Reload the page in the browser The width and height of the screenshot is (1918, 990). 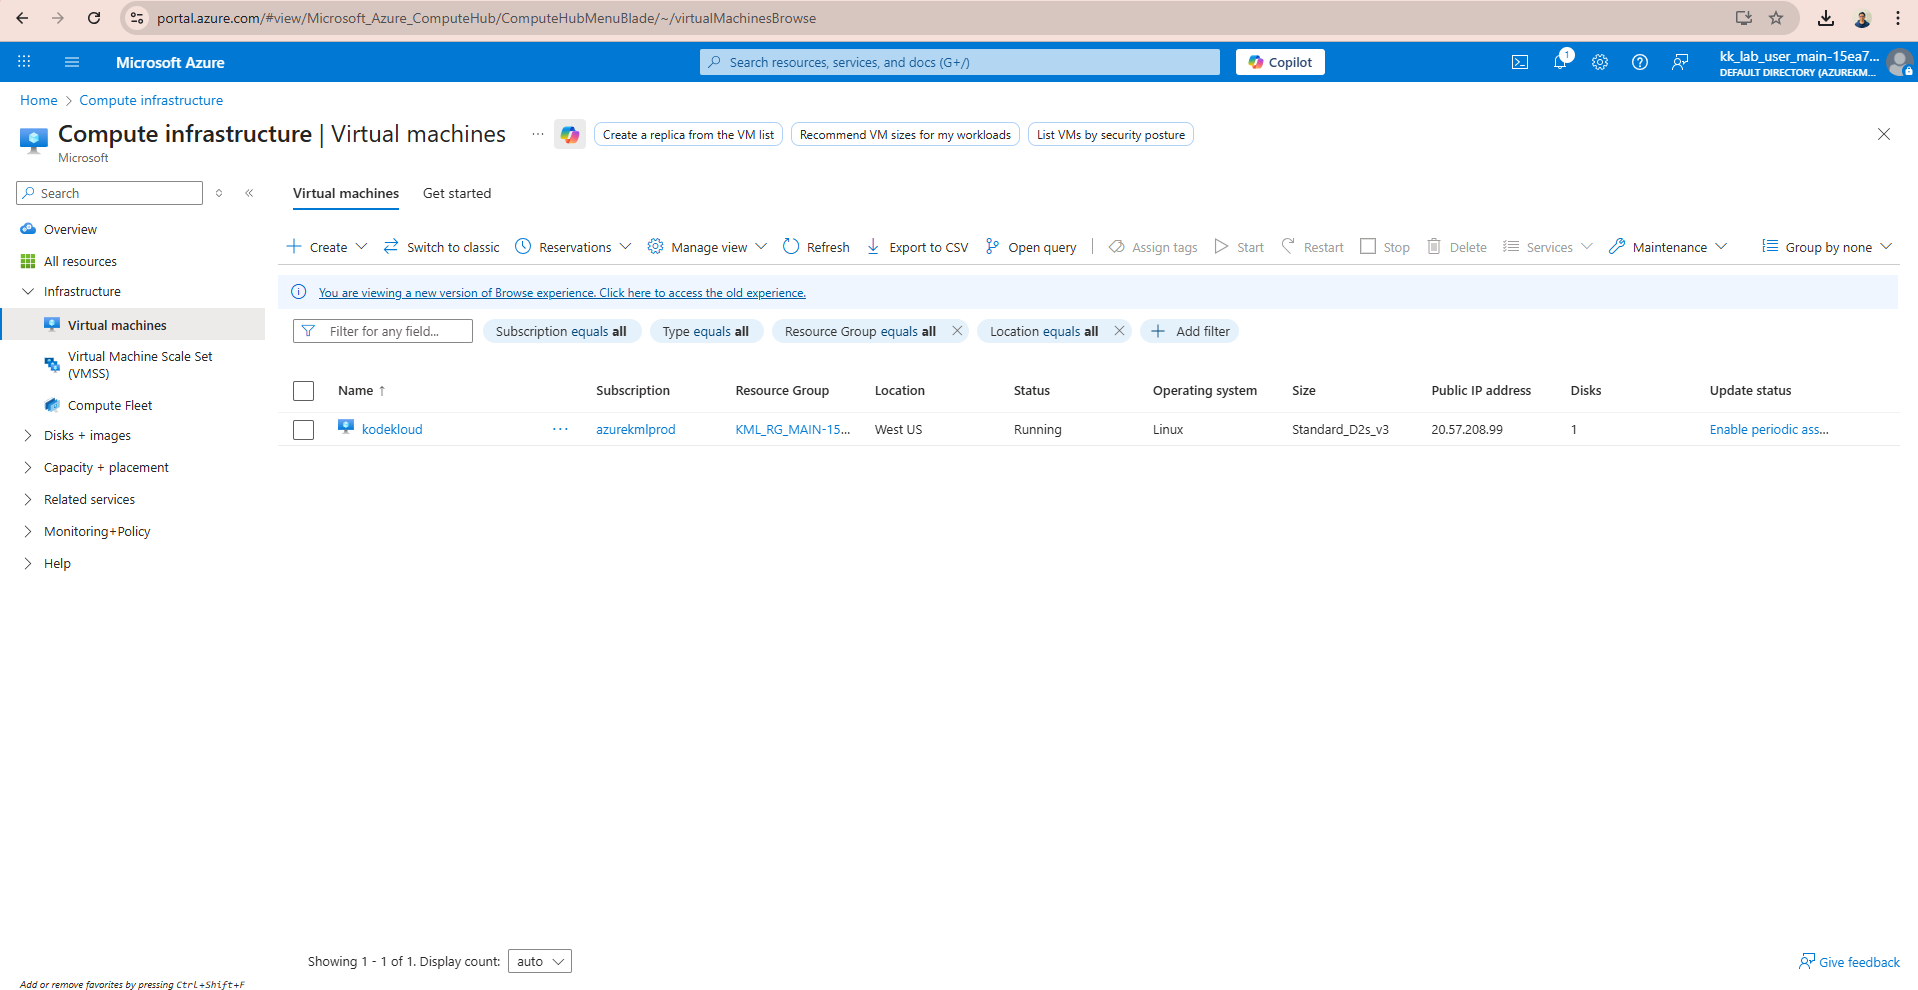click(x=94, y=18)
